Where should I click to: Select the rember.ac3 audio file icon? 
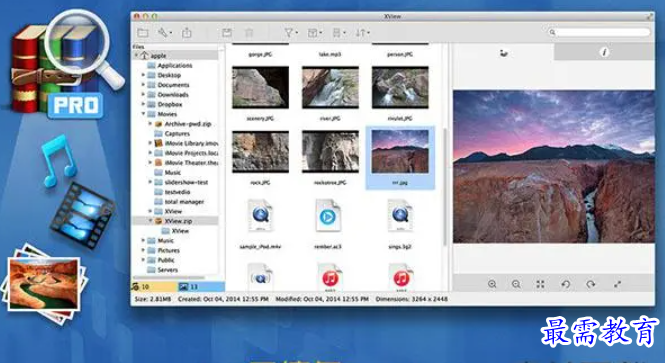point(327,216)
